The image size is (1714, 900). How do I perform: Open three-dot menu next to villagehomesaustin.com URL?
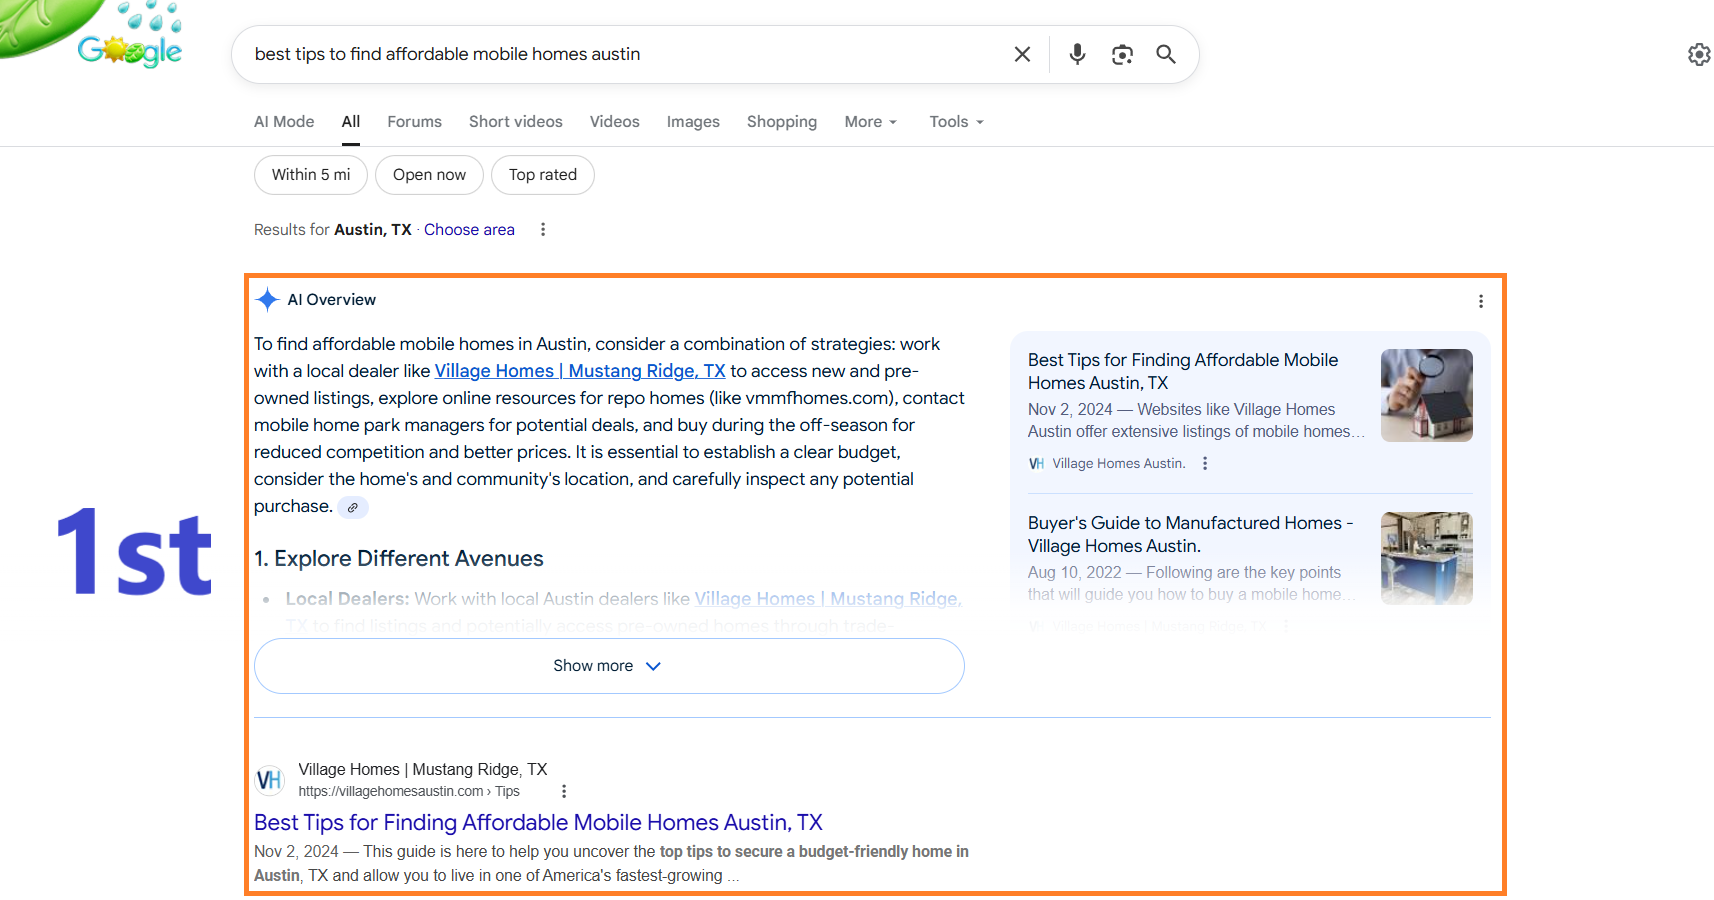tap(564, 791)
